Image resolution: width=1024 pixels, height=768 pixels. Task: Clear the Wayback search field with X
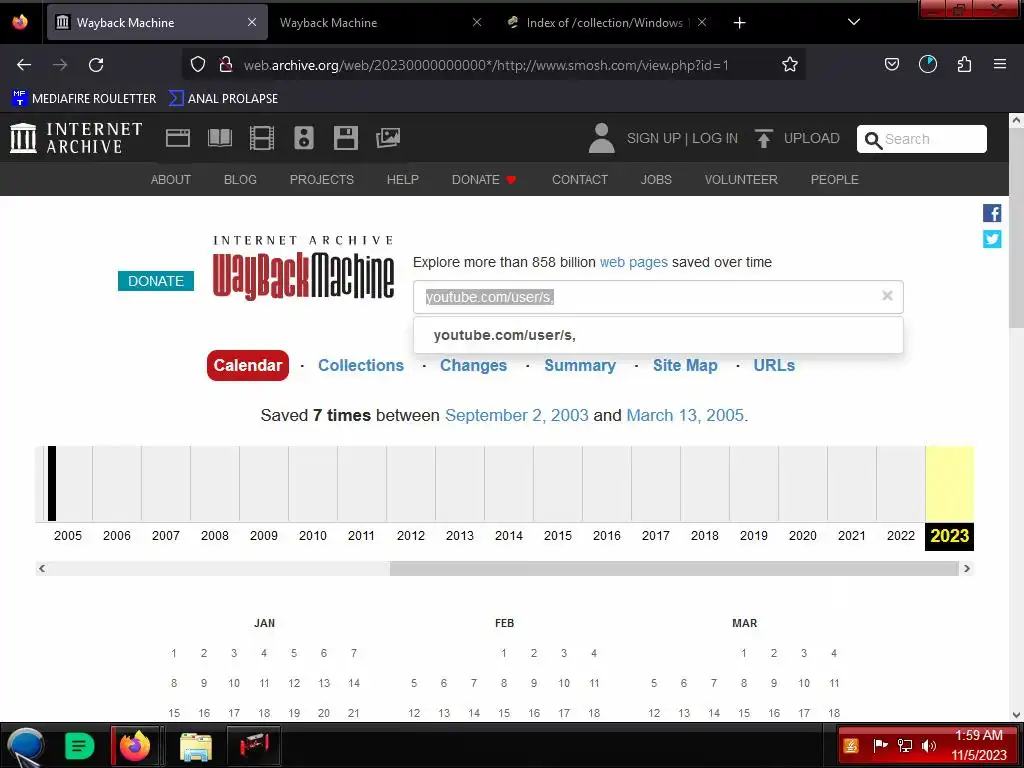pos(887,296)
